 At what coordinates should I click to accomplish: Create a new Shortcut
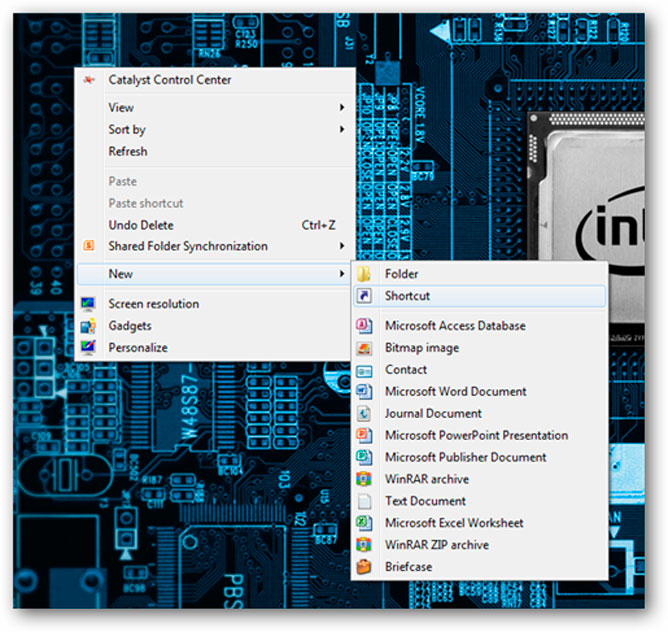pos(407,296)
